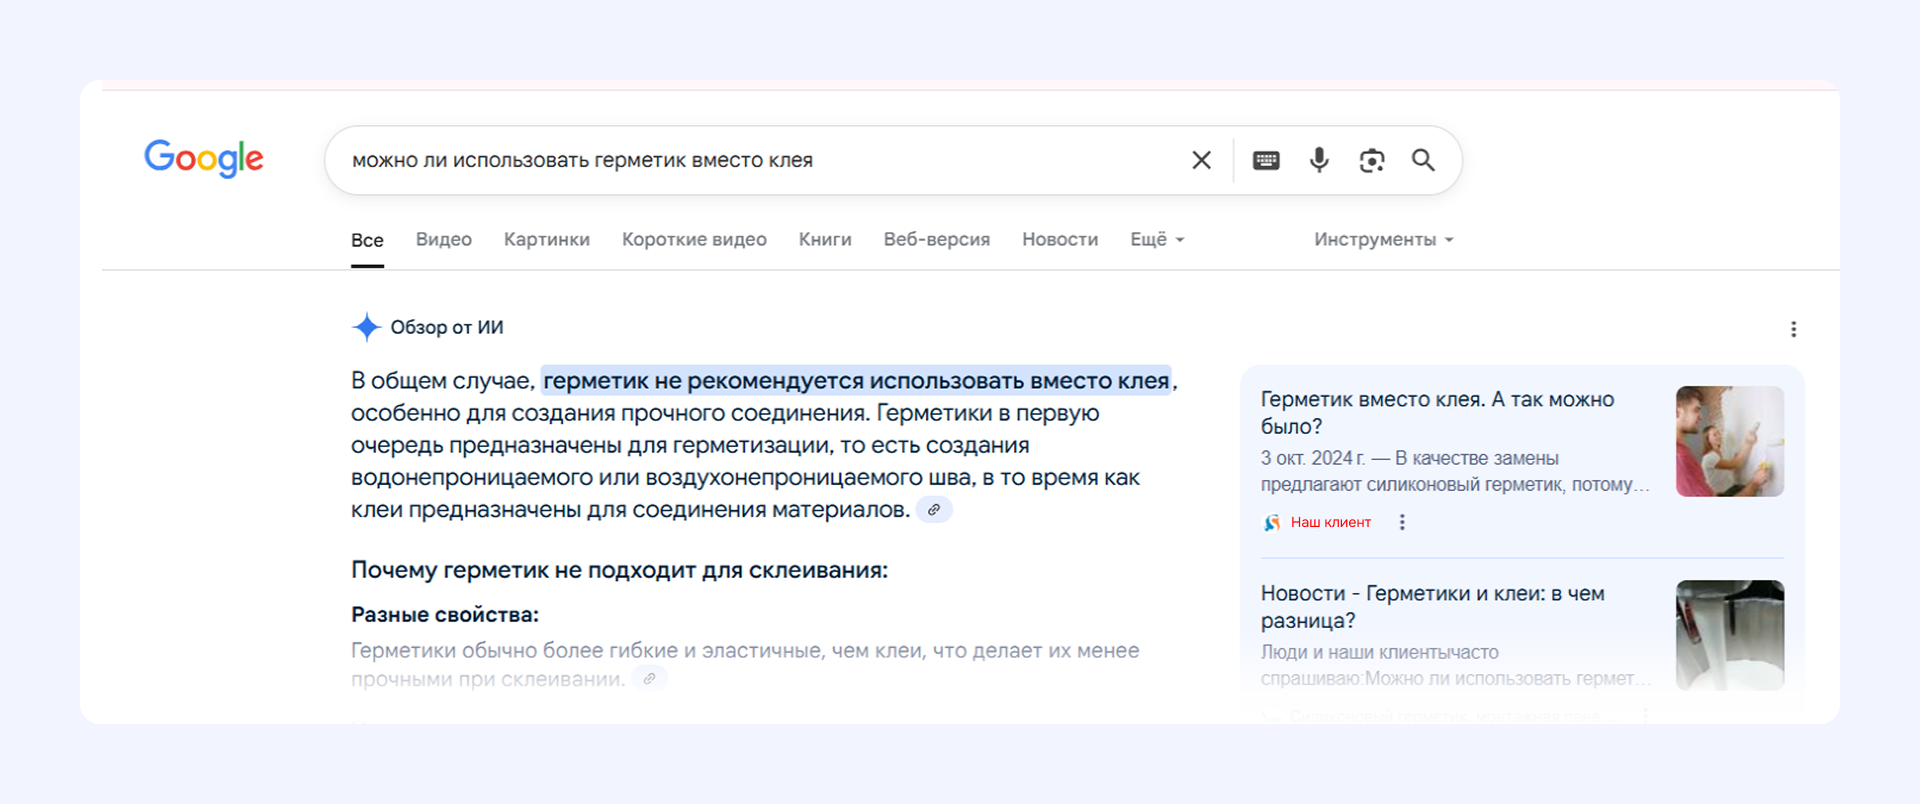Image resolution: width=1920 pixels, height=804 pixels.
Task: Switch to the Картинки tab
Action: tap(546, 240)
